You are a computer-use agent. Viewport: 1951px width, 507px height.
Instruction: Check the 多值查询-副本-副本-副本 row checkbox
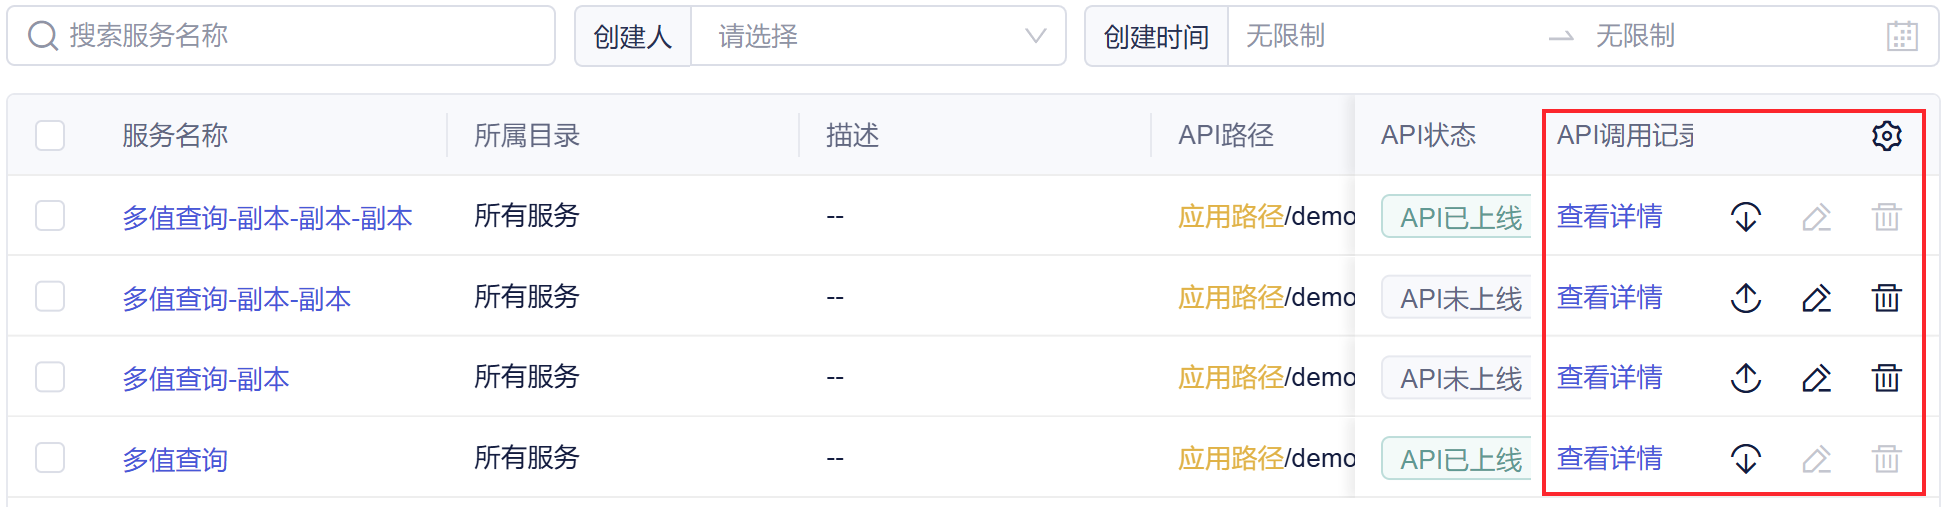point(50,216)
